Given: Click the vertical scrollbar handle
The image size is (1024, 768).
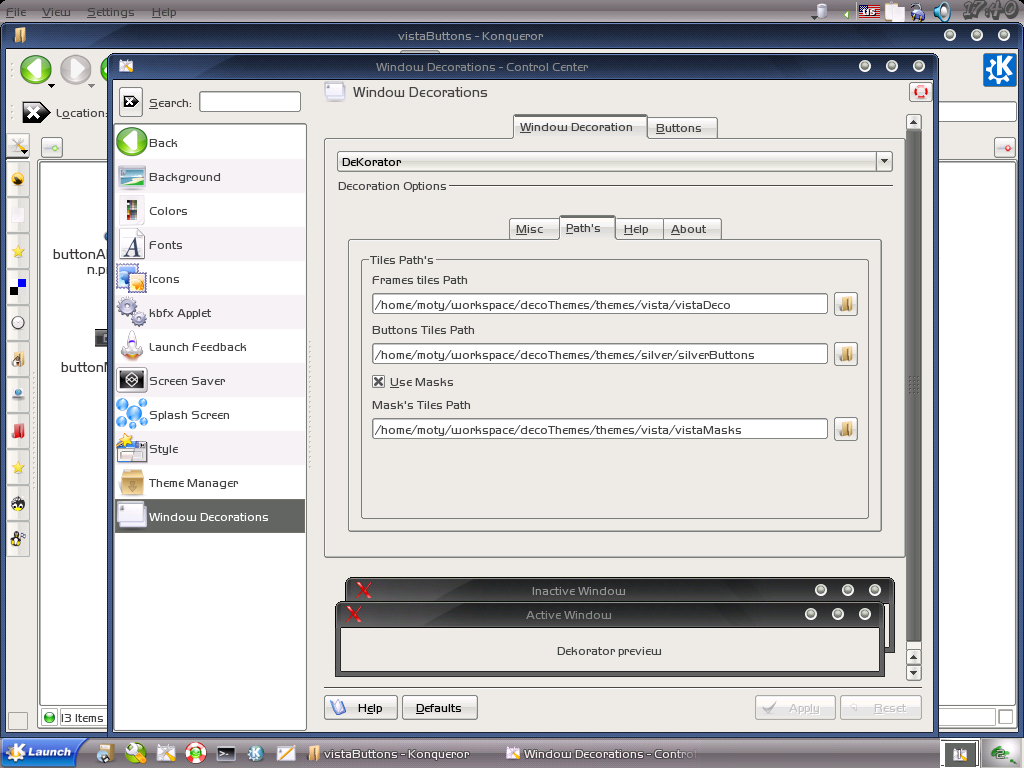Looking at the screenshot, I should point(914,385).
